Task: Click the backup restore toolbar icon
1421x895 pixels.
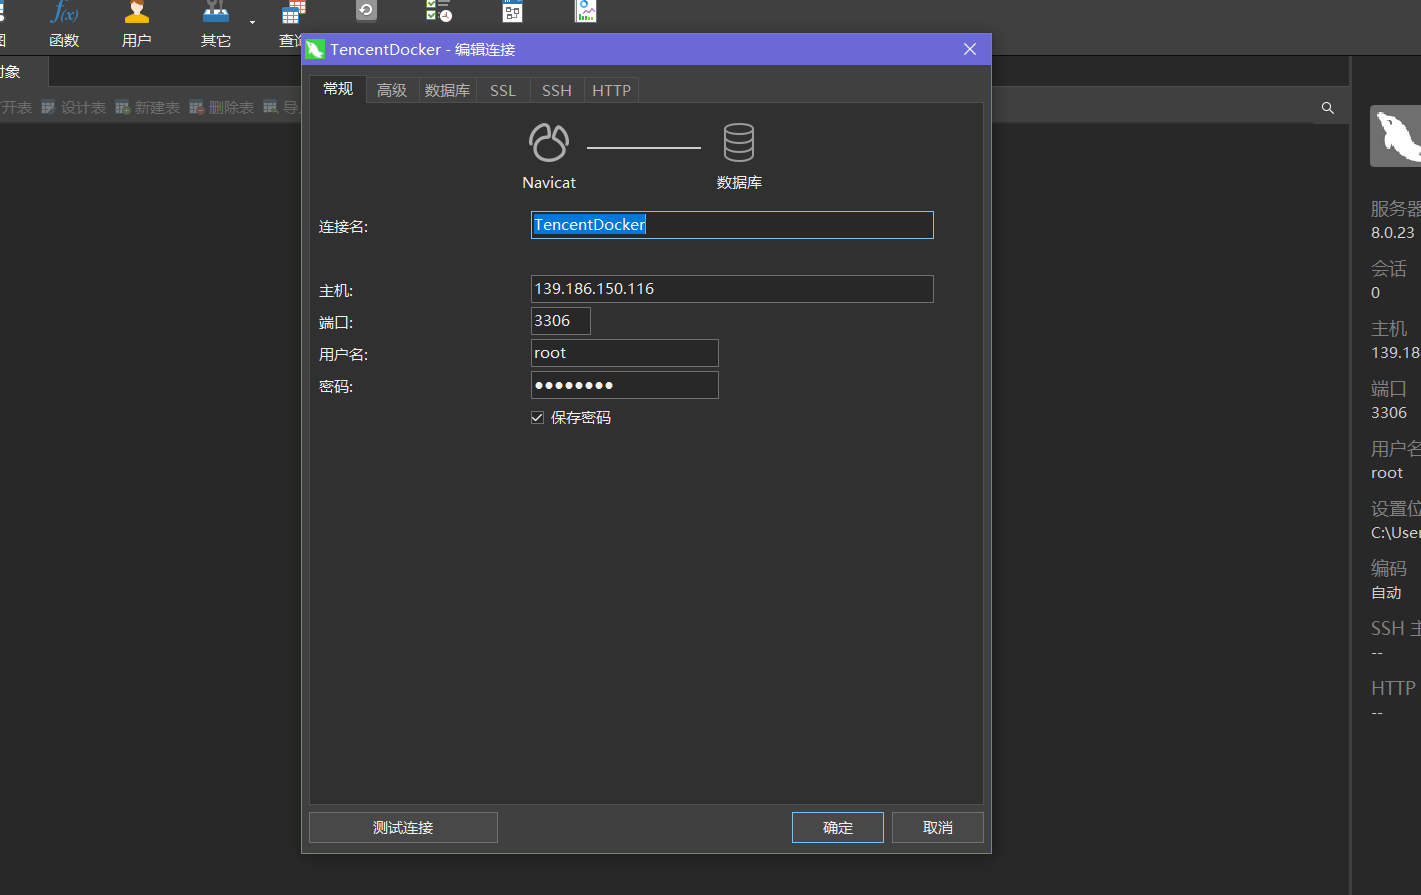Action: pyautogui.click(x=366, y=12)
